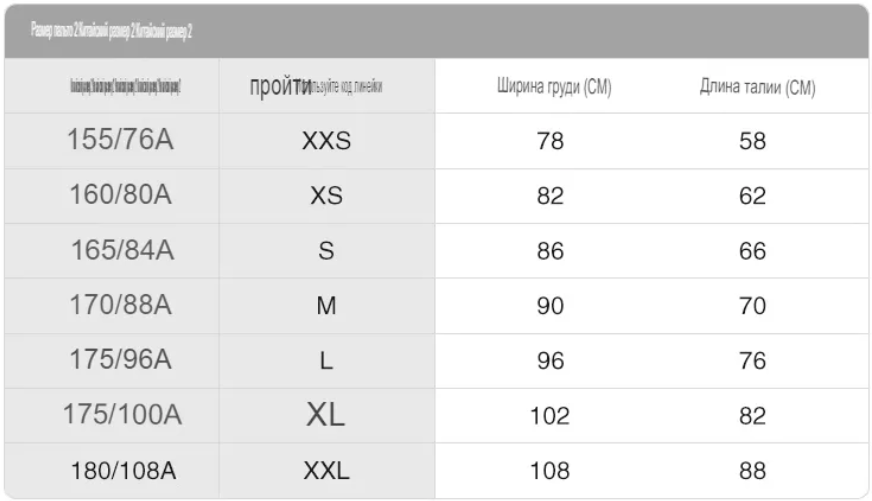Click the 165/84A size cell

tap(122, 250)
